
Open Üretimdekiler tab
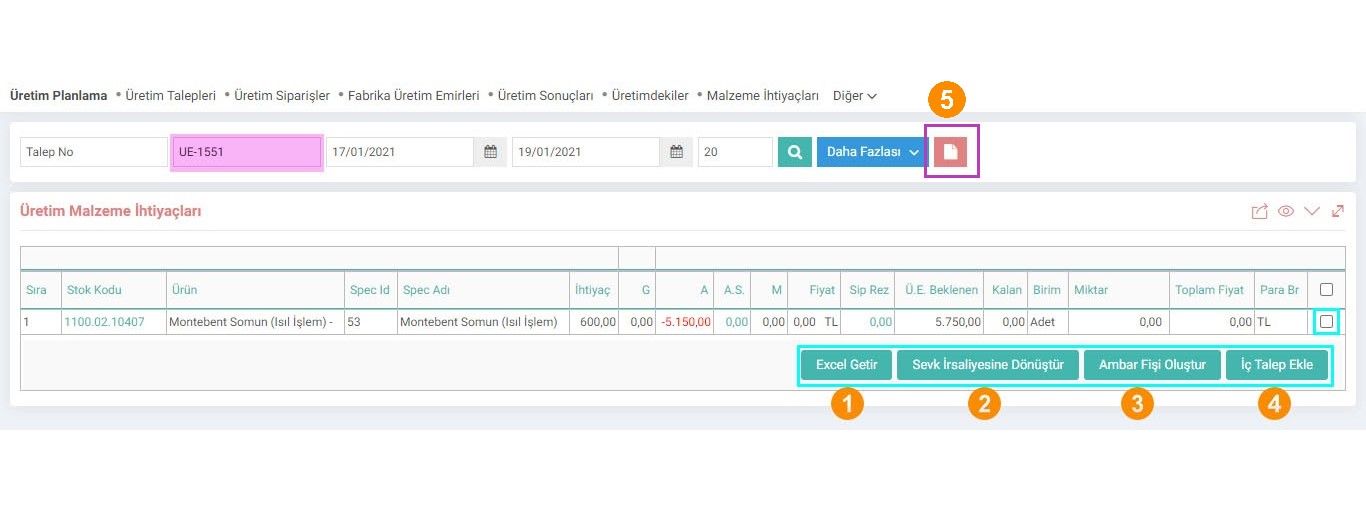[x=650, y=96]
